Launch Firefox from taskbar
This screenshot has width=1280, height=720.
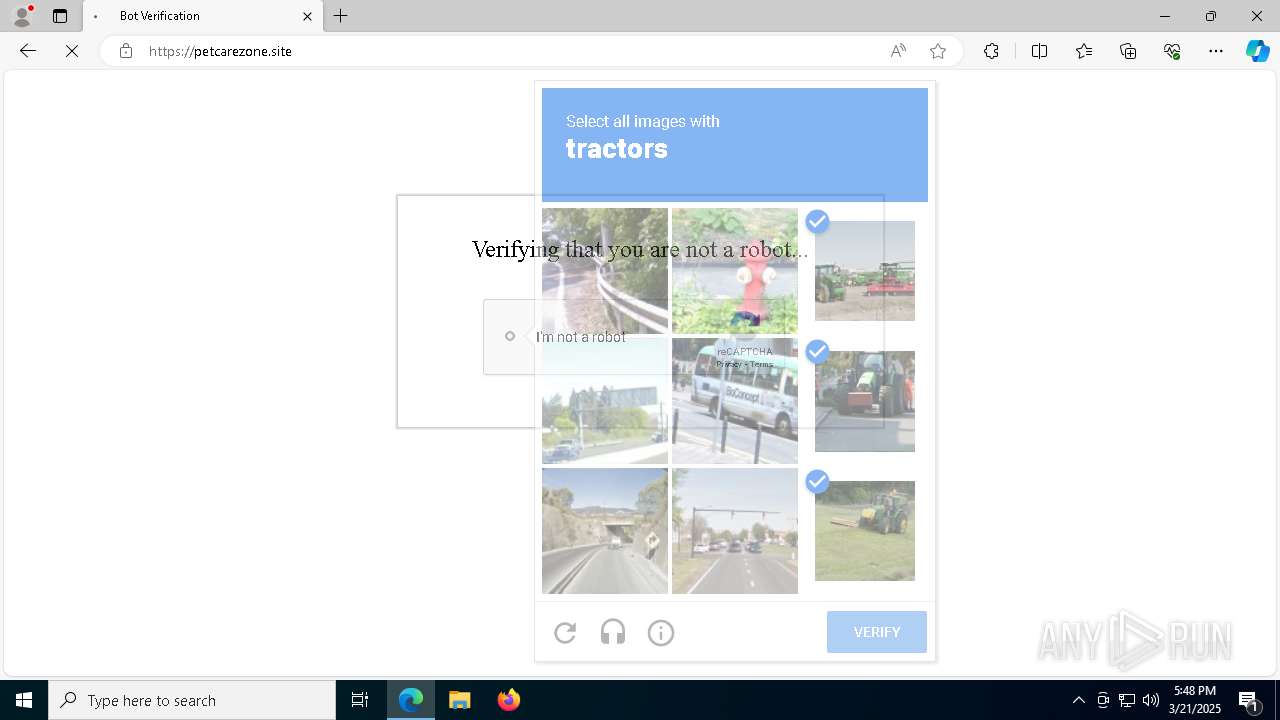508,700
